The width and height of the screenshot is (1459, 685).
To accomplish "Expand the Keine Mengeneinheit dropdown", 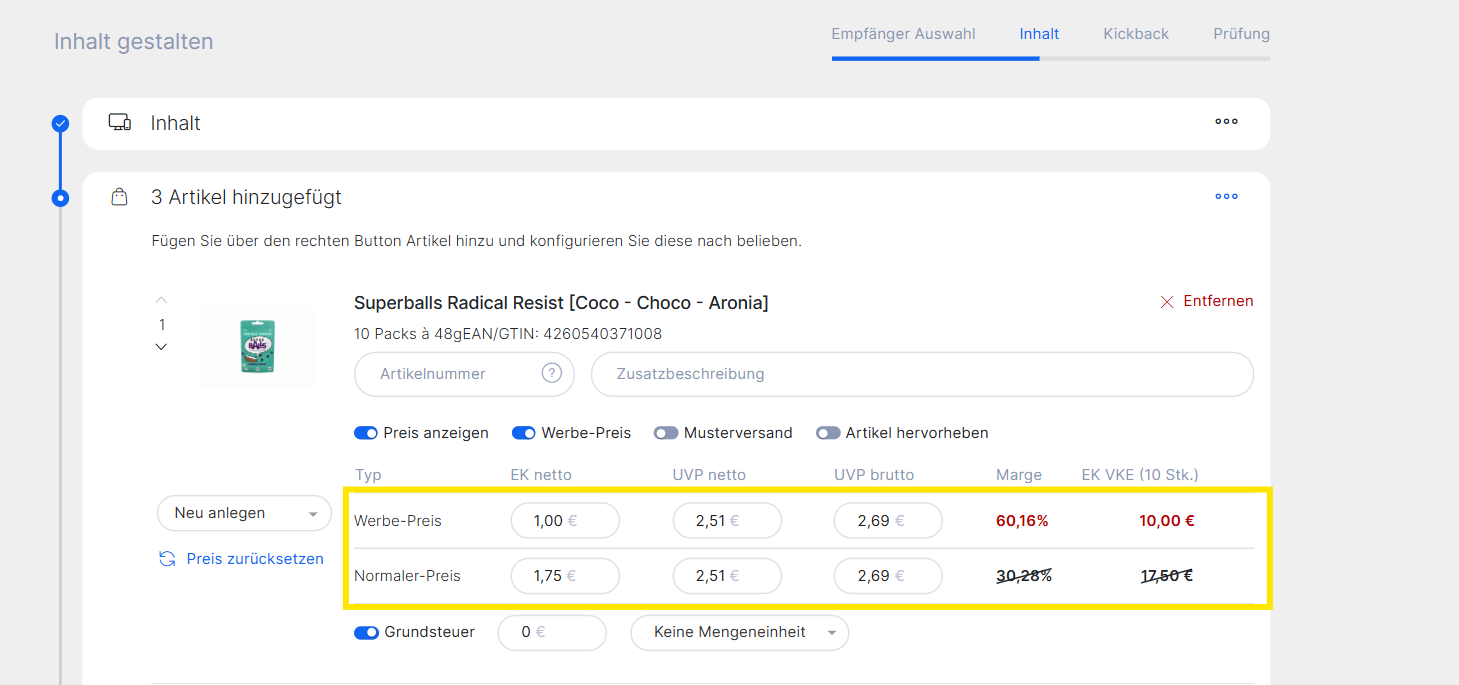I will point(739,632).
